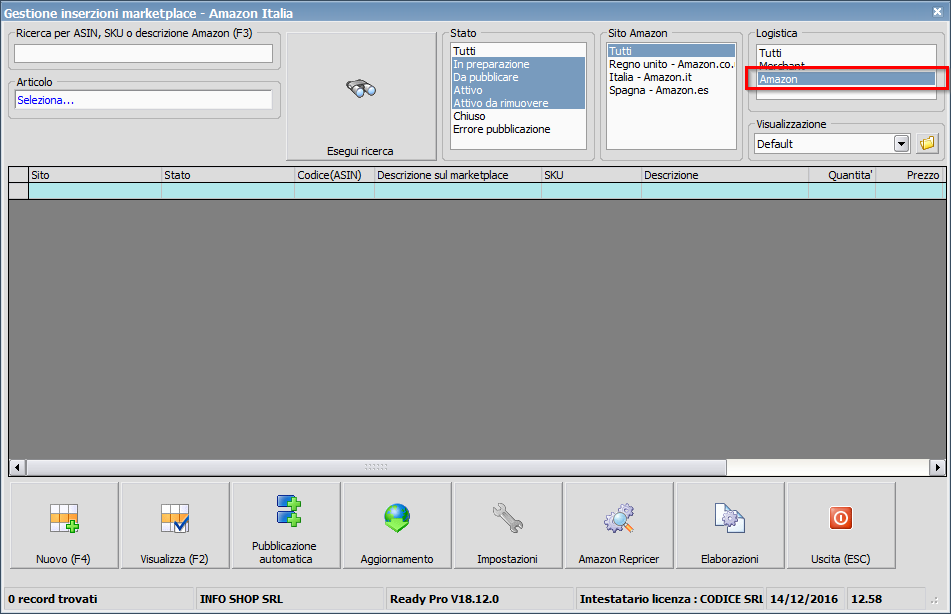Image resolution: width=951 pixels, height=614 pixels.
Task: Select Errore pubblicazione status
Action: [x=519, y=129]
